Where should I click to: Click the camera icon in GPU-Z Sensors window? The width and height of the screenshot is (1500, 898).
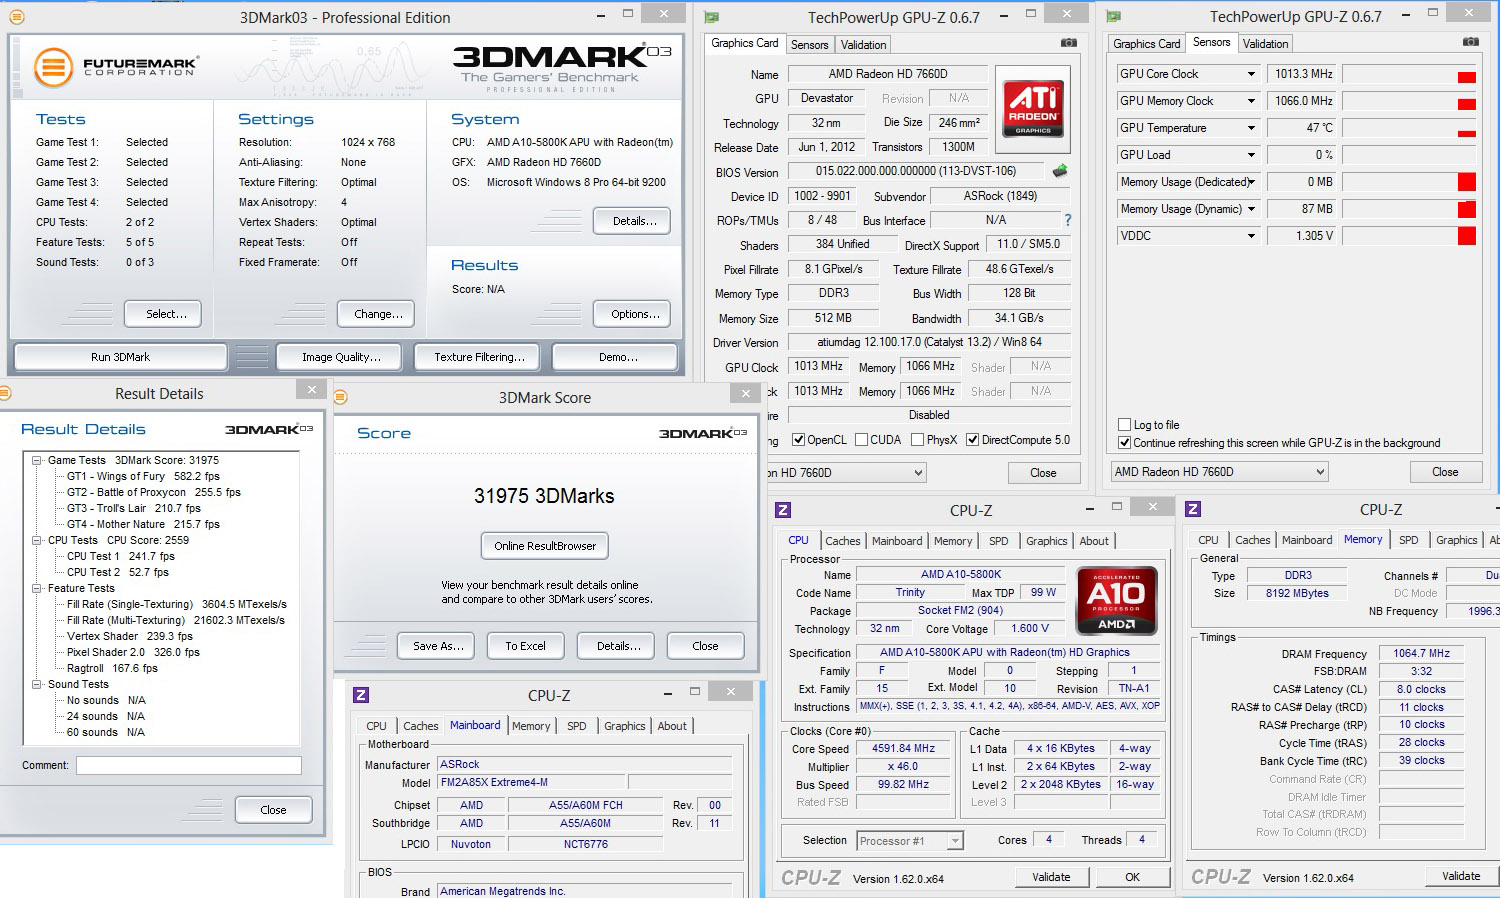click(1470, 42)
